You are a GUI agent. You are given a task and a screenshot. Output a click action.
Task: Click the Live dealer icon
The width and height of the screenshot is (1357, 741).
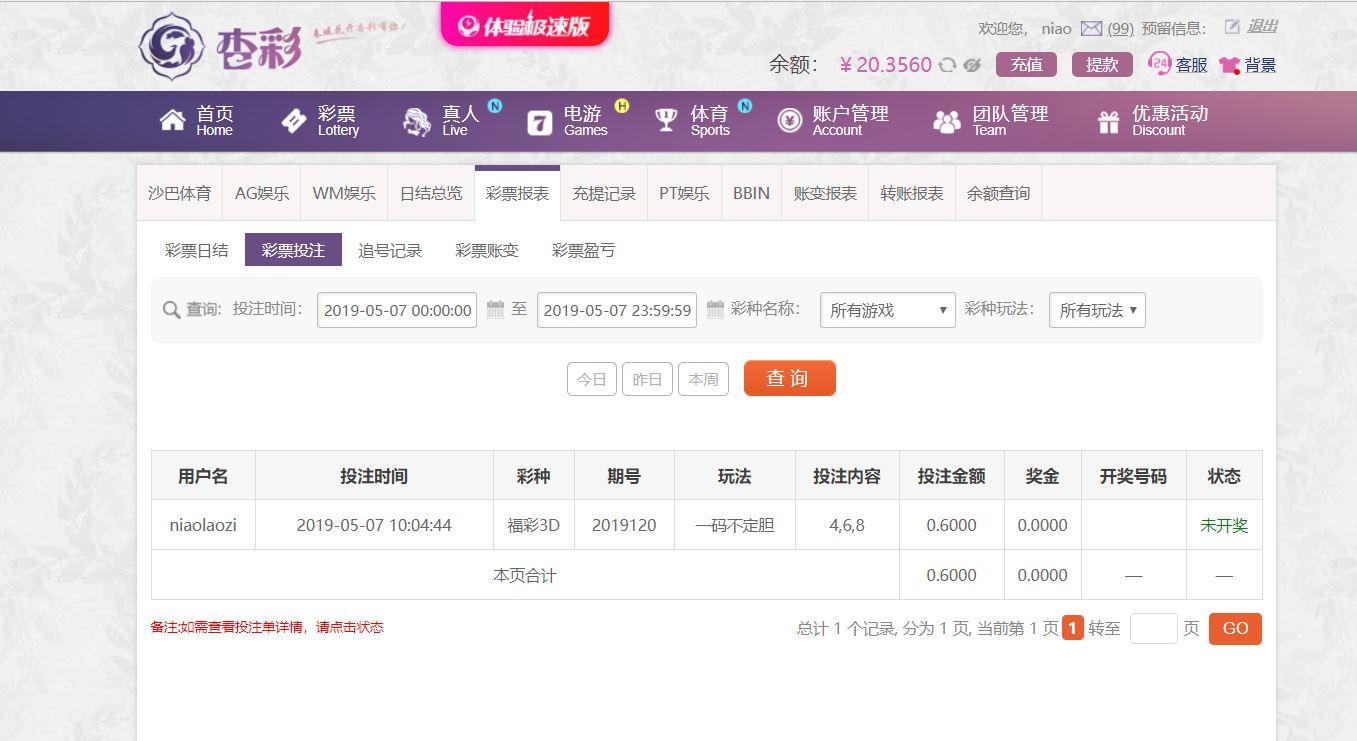417,121
